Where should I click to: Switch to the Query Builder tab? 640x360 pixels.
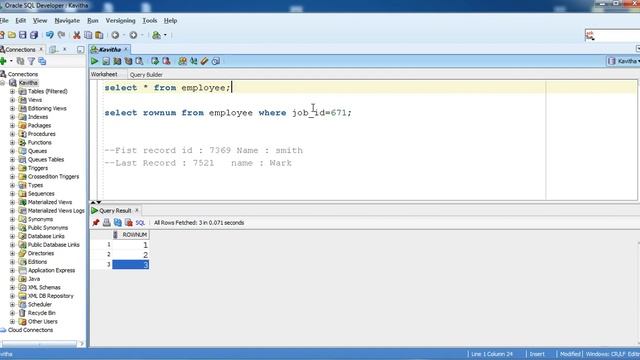point(146,75)
